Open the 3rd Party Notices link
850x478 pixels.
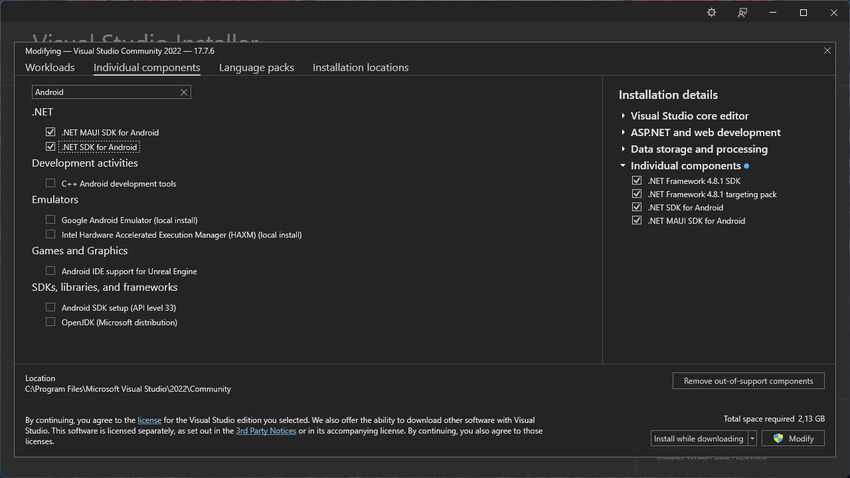click(x=266, y=431)
